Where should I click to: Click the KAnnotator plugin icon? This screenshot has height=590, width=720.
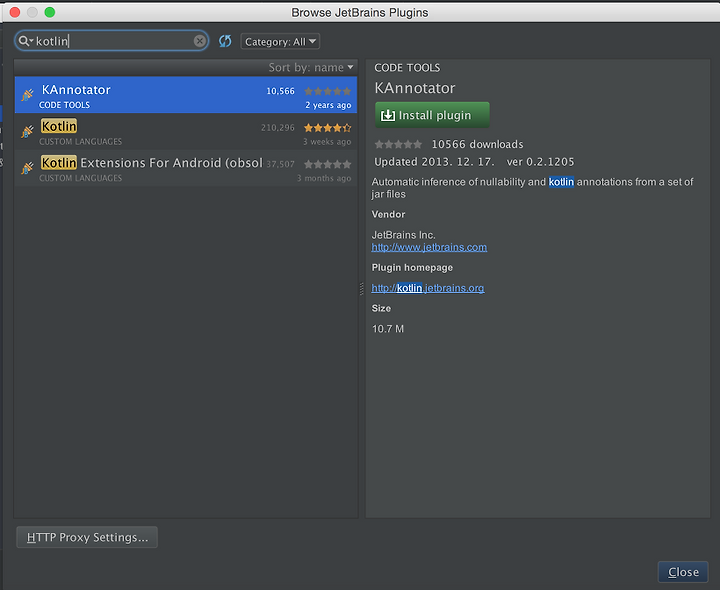[27, 95]
